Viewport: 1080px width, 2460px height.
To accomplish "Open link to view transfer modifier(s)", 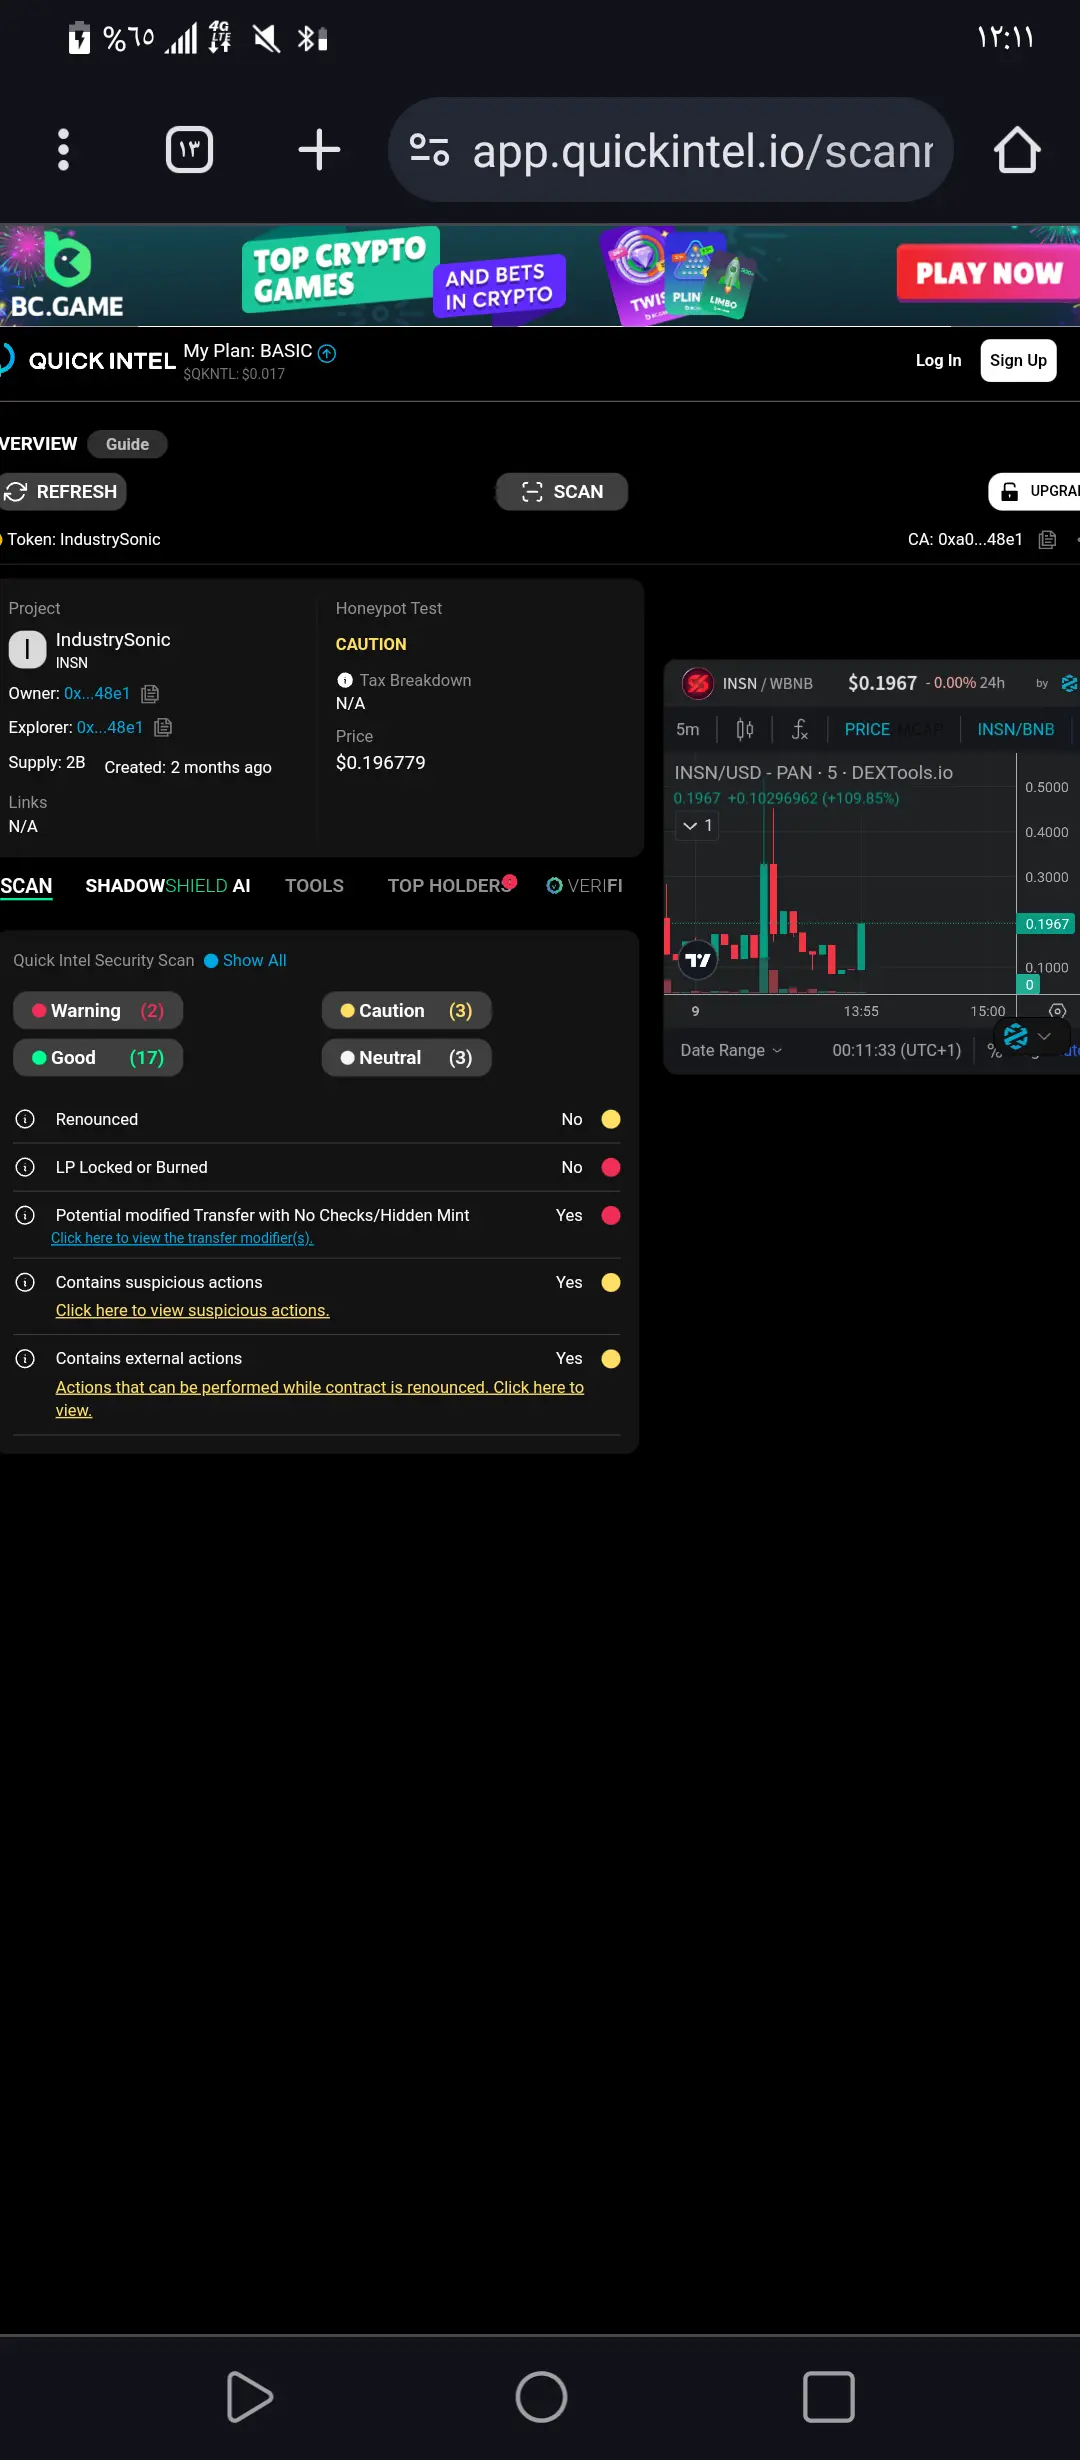I will click(182, 1238).
